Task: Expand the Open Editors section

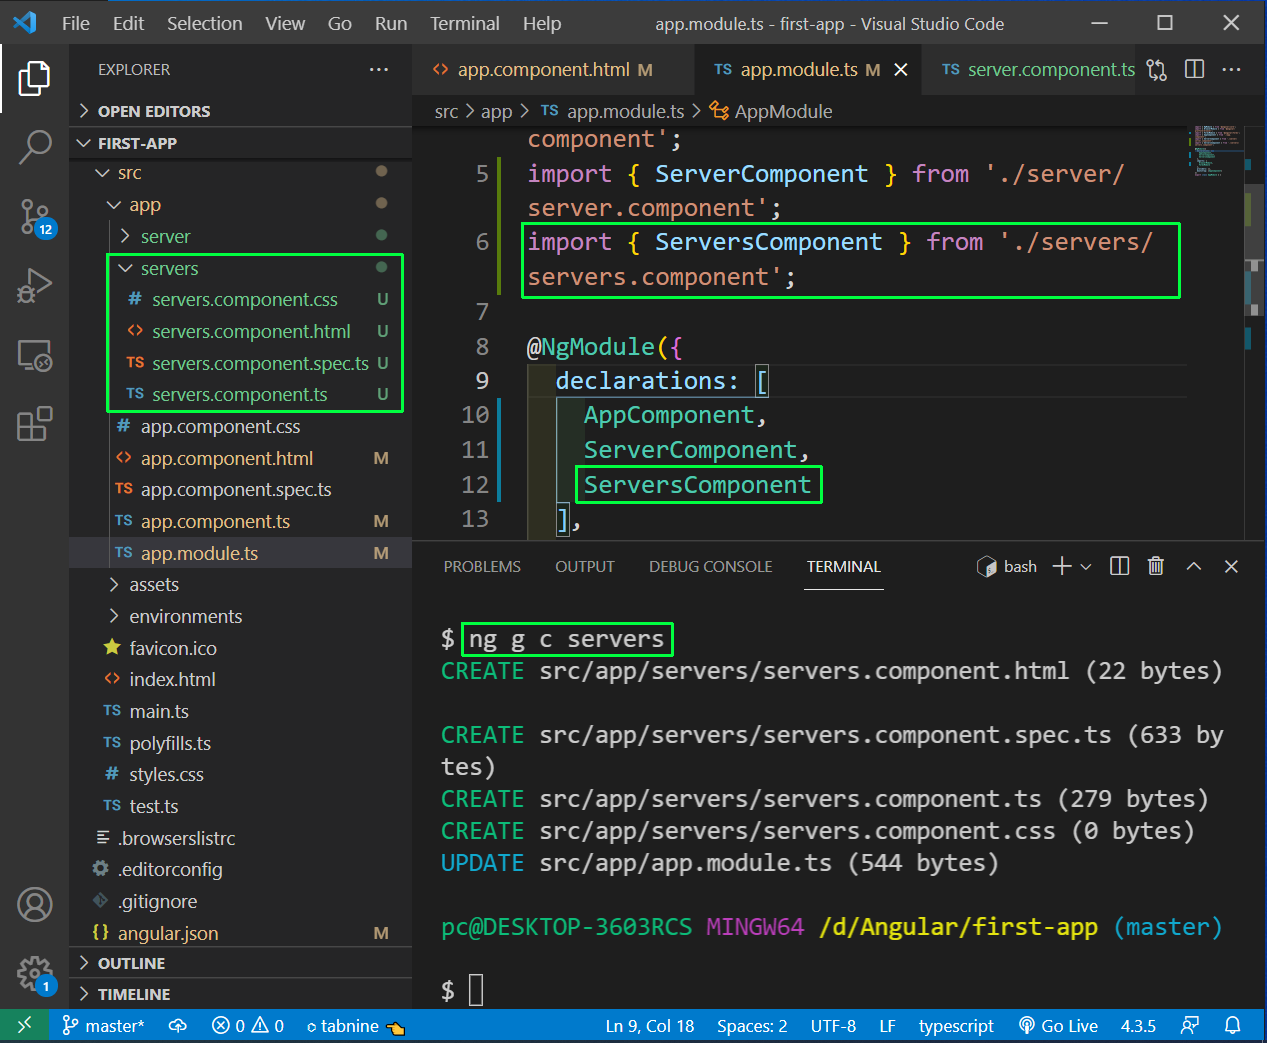Action: 240,111
